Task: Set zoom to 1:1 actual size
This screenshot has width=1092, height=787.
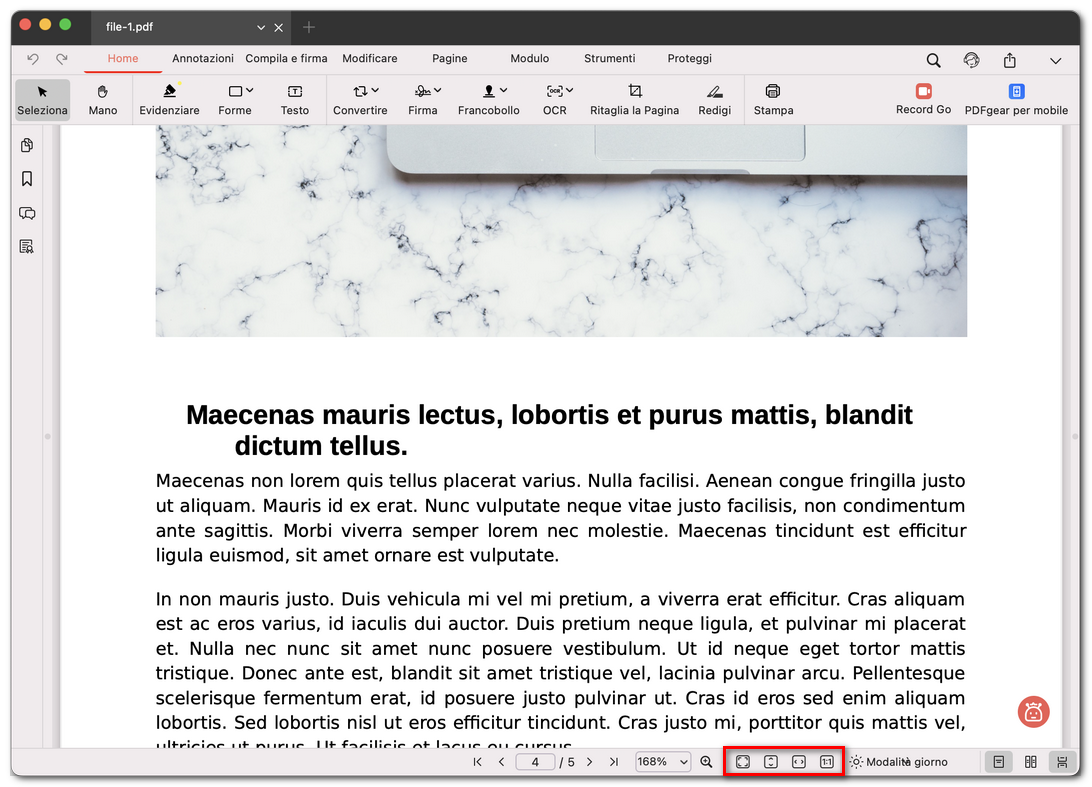Action: [826, 761]
